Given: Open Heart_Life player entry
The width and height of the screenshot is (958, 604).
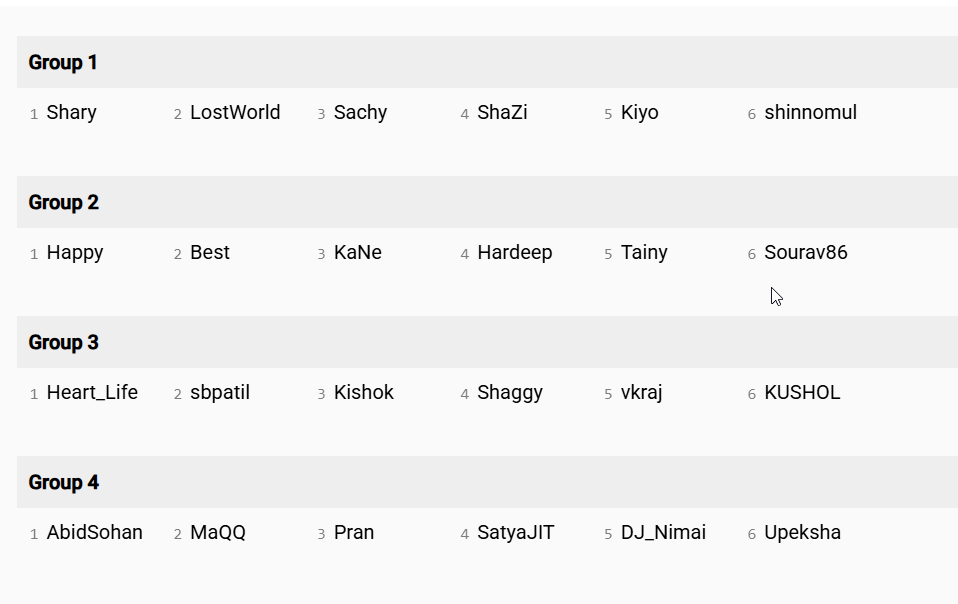Looking at the screenshot, I should (92, 393).
